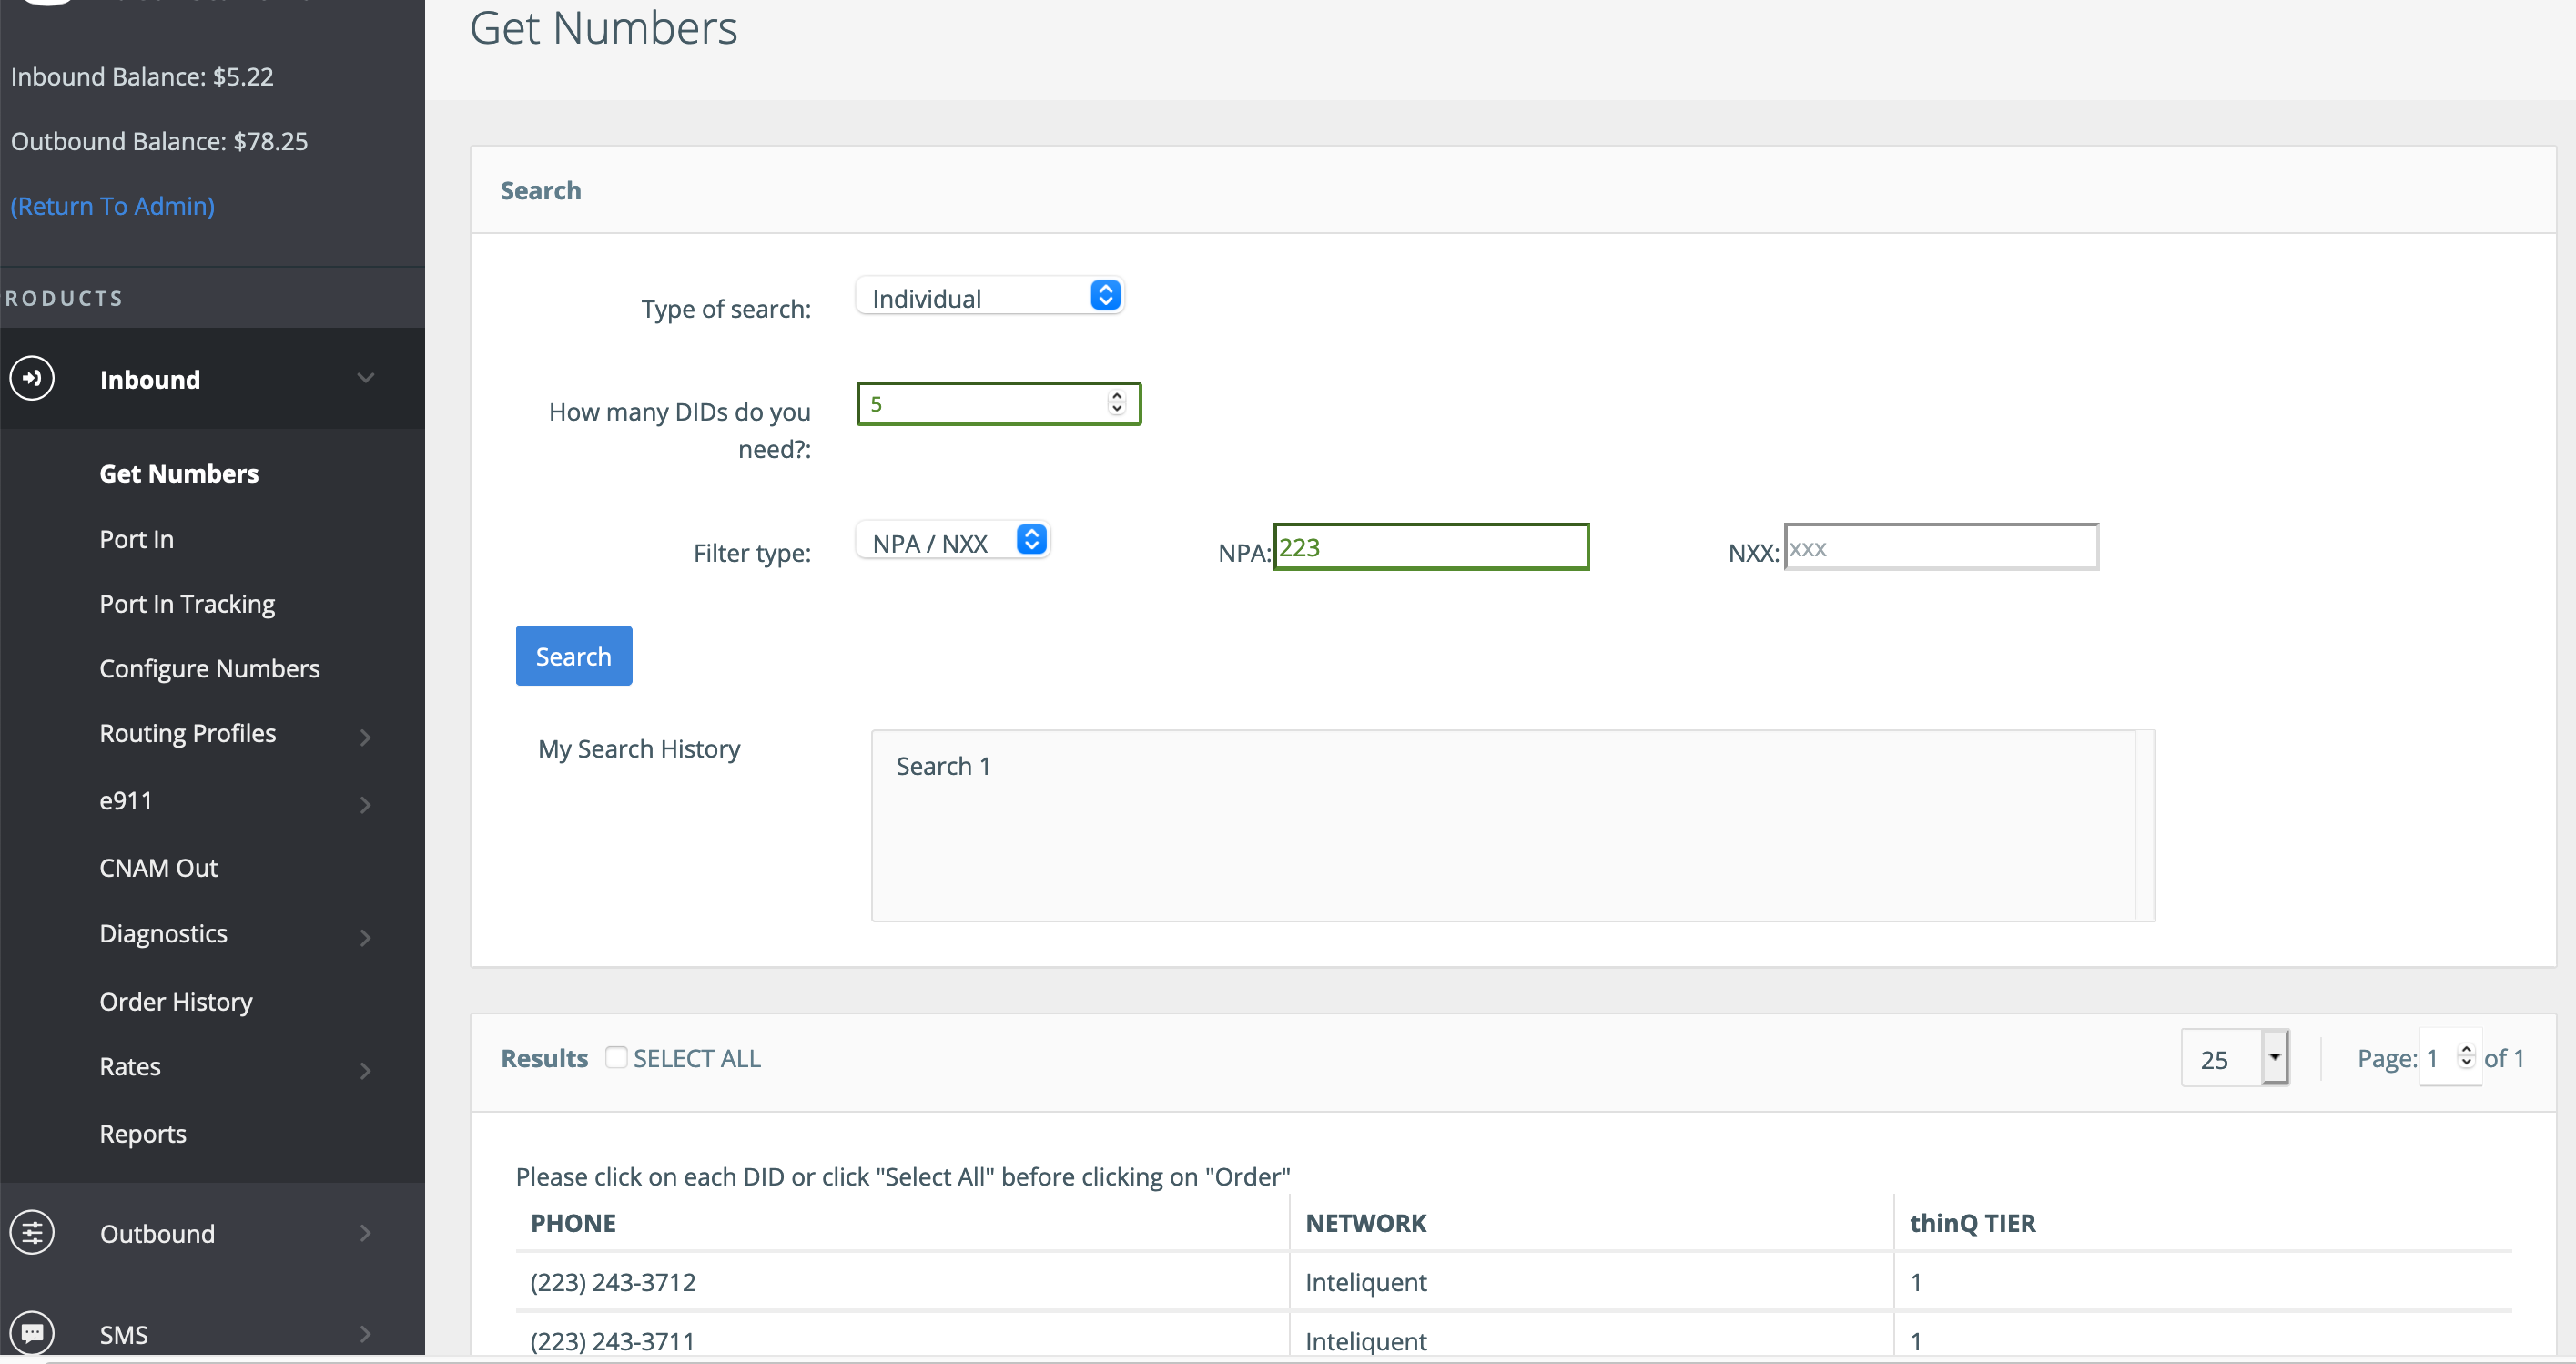Open the Routing Profiles menu item
Image resolution: width=2576 pixels, height=1364 pixels.
[x=188, y=733]
